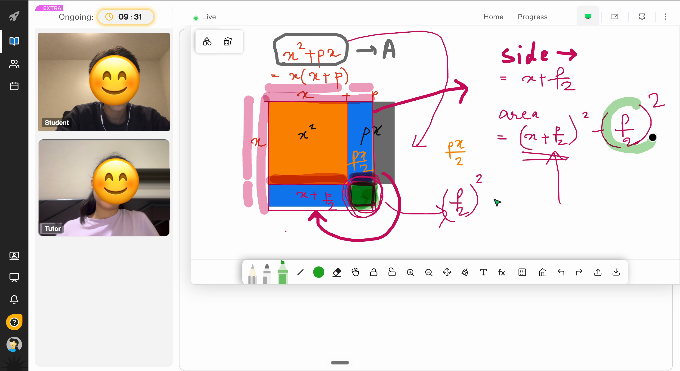
Task: Click the open unlock icon
Action: click(392, 272)
